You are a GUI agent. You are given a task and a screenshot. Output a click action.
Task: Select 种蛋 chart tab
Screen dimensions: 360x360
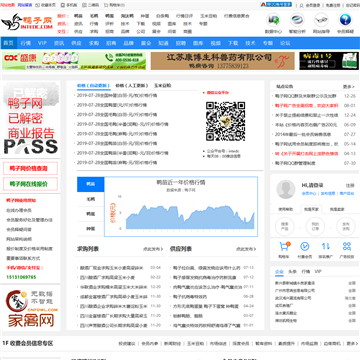coord(91,229)
